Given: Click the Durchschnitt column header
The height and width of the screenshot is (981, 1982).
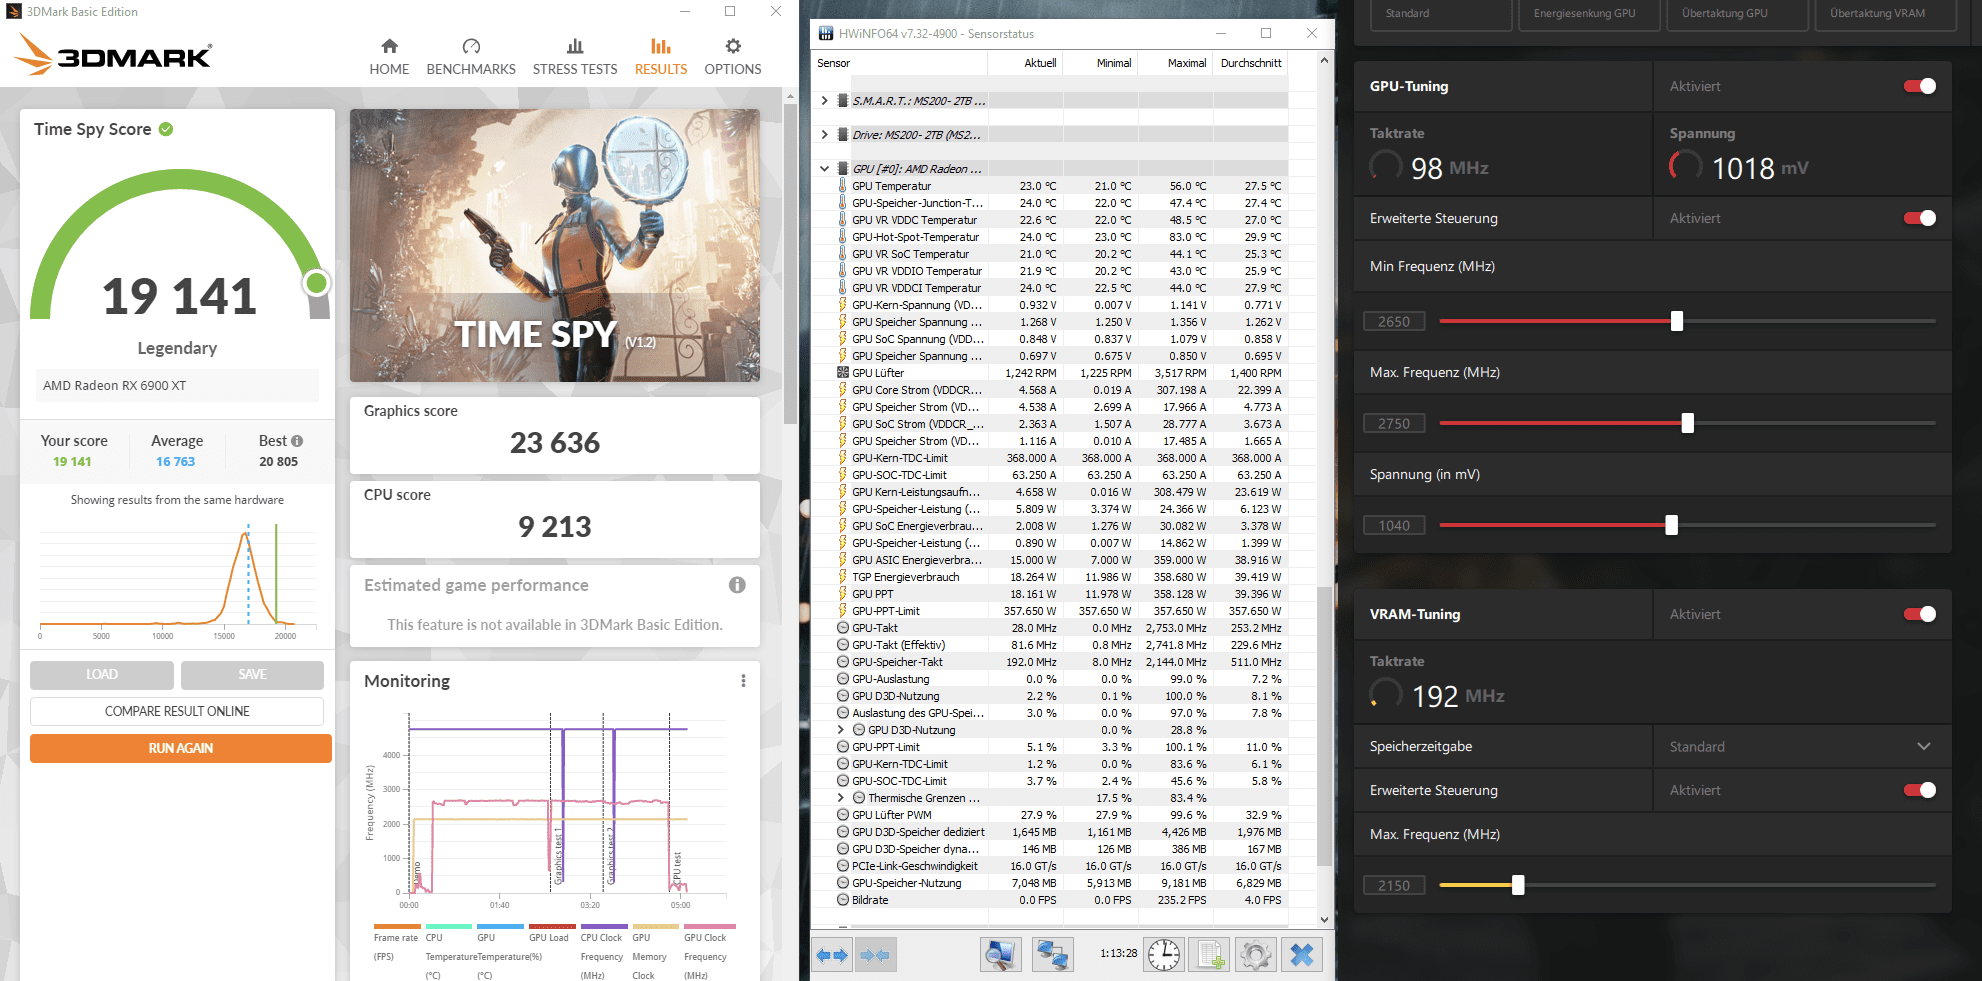Looking at the screenshot, I should click(x=1251, y=63).
